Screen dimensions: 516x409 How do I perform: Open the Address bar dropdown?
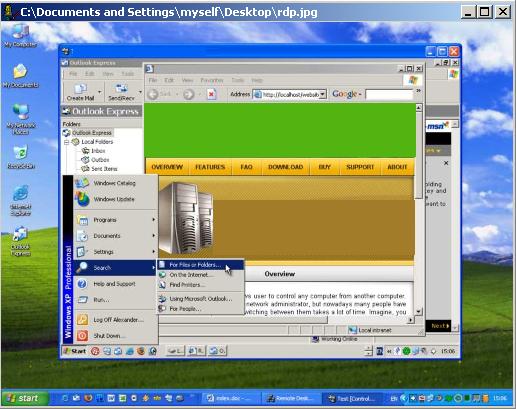(322, 95)
